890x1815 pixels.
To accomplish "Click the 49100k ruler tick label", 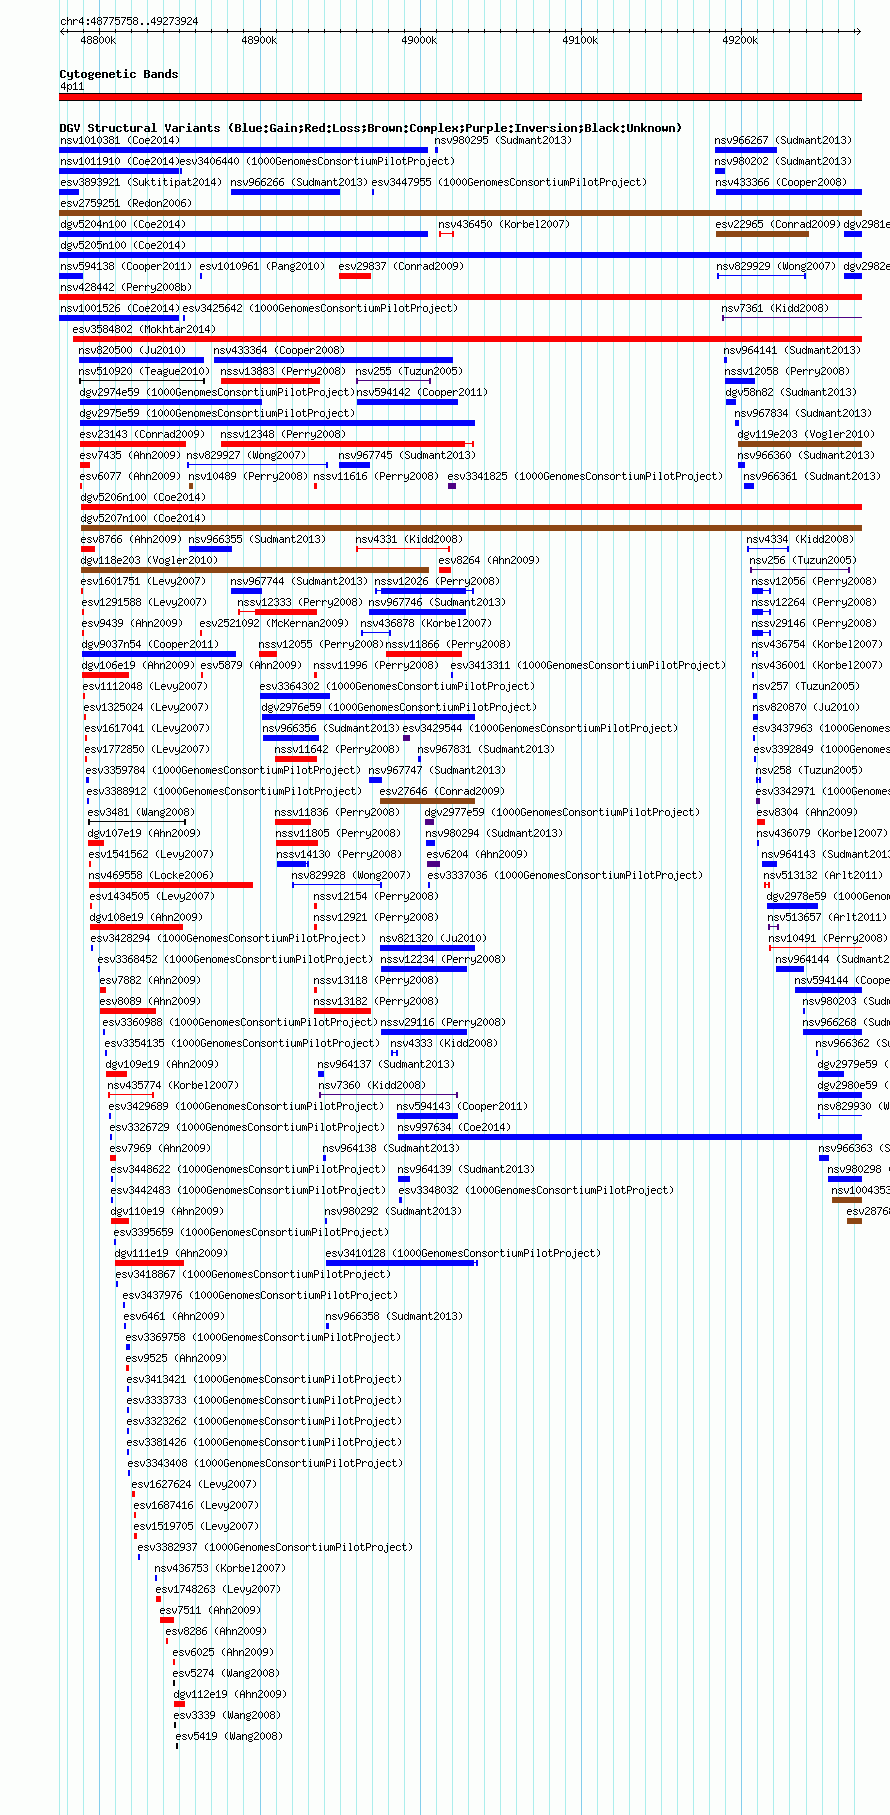I will (x=580, y=40).
